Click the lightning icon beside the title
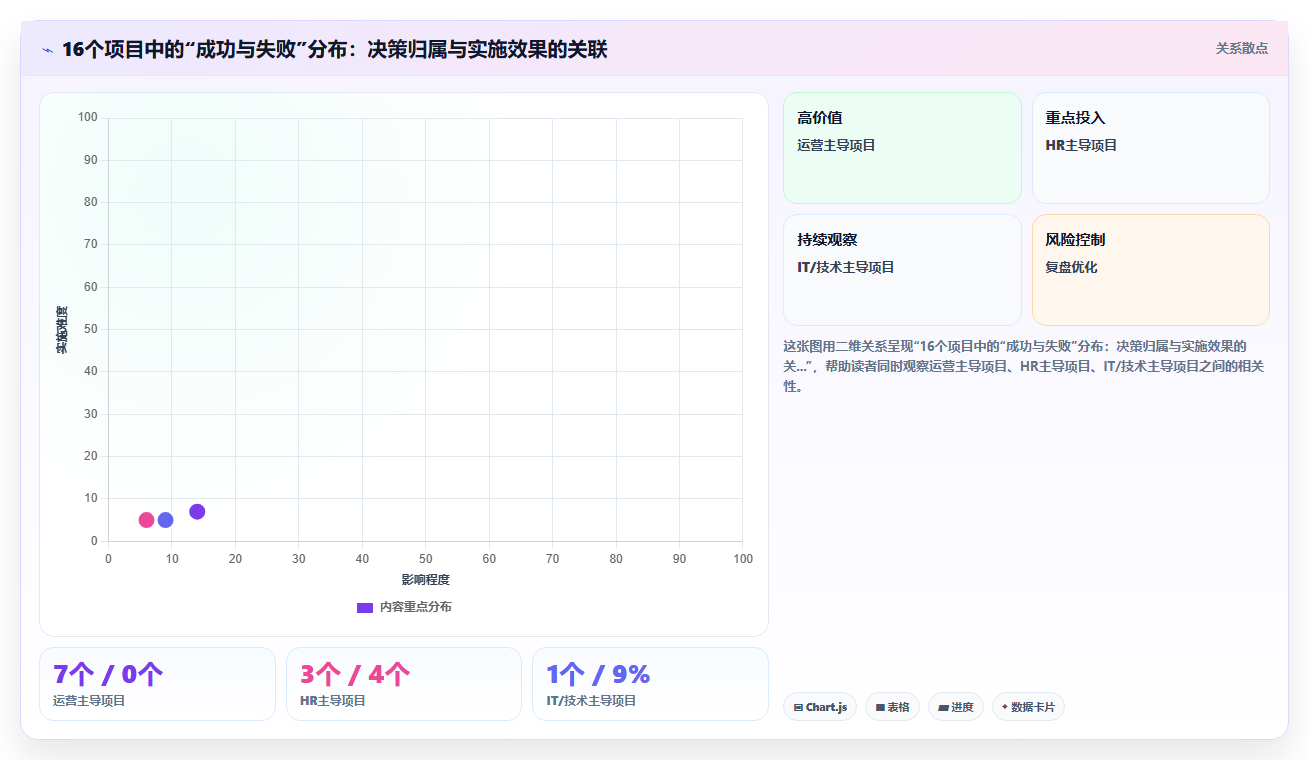Screen dimensions: 1309x760 [47, 50]
